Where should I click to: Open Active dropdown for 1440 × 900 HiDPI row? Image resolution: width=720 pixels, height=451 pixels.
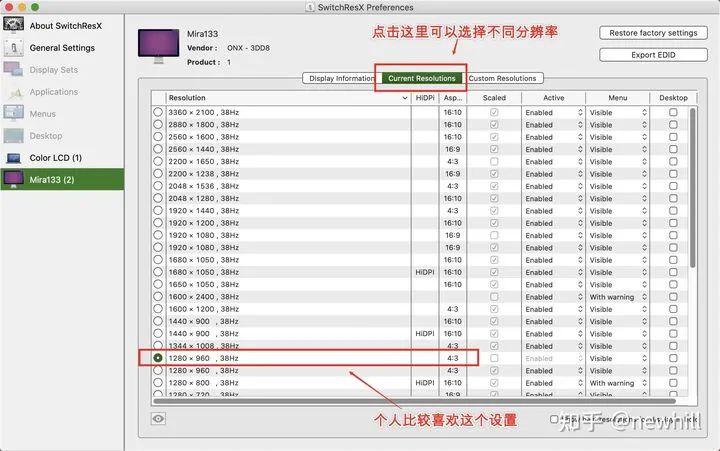click(x=554, y=334)
